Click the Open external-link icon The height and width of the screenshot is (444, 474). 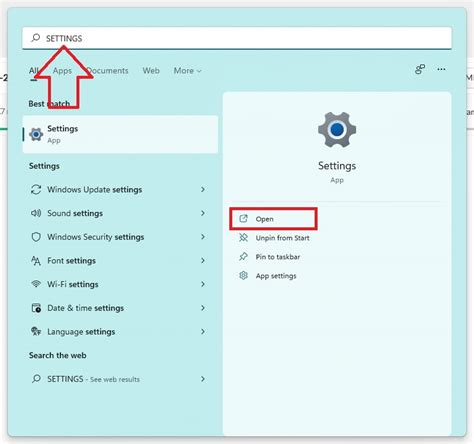pos(244,219)
